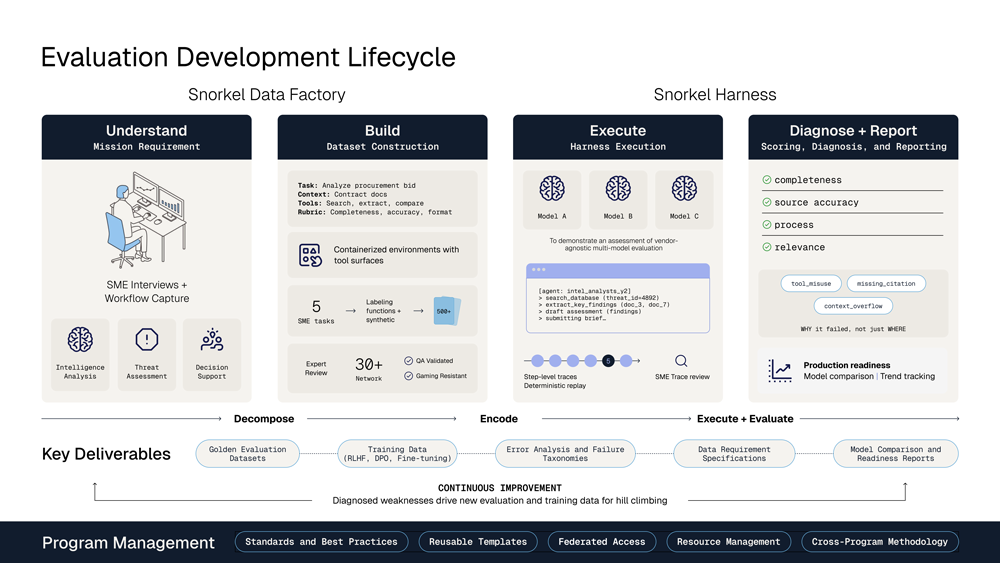This screenshot has height=563, width=1000.
Task: Click the Resource Management pill
Action: tap(728, 542)
